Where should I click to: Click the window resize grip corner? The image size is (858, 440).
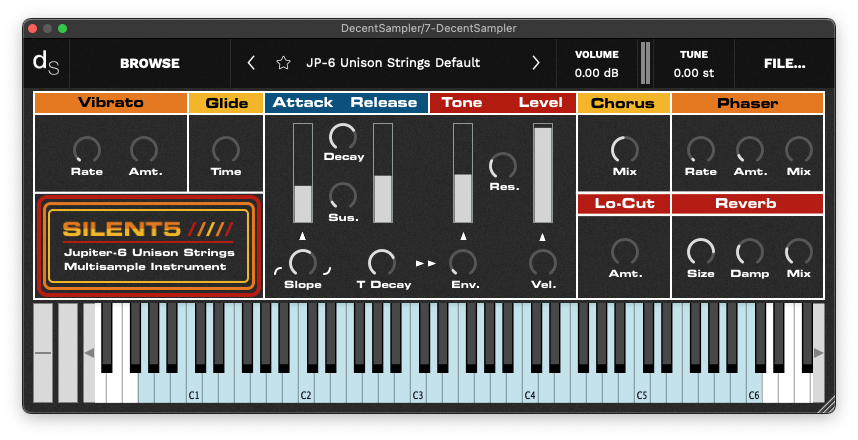point(826,404)
